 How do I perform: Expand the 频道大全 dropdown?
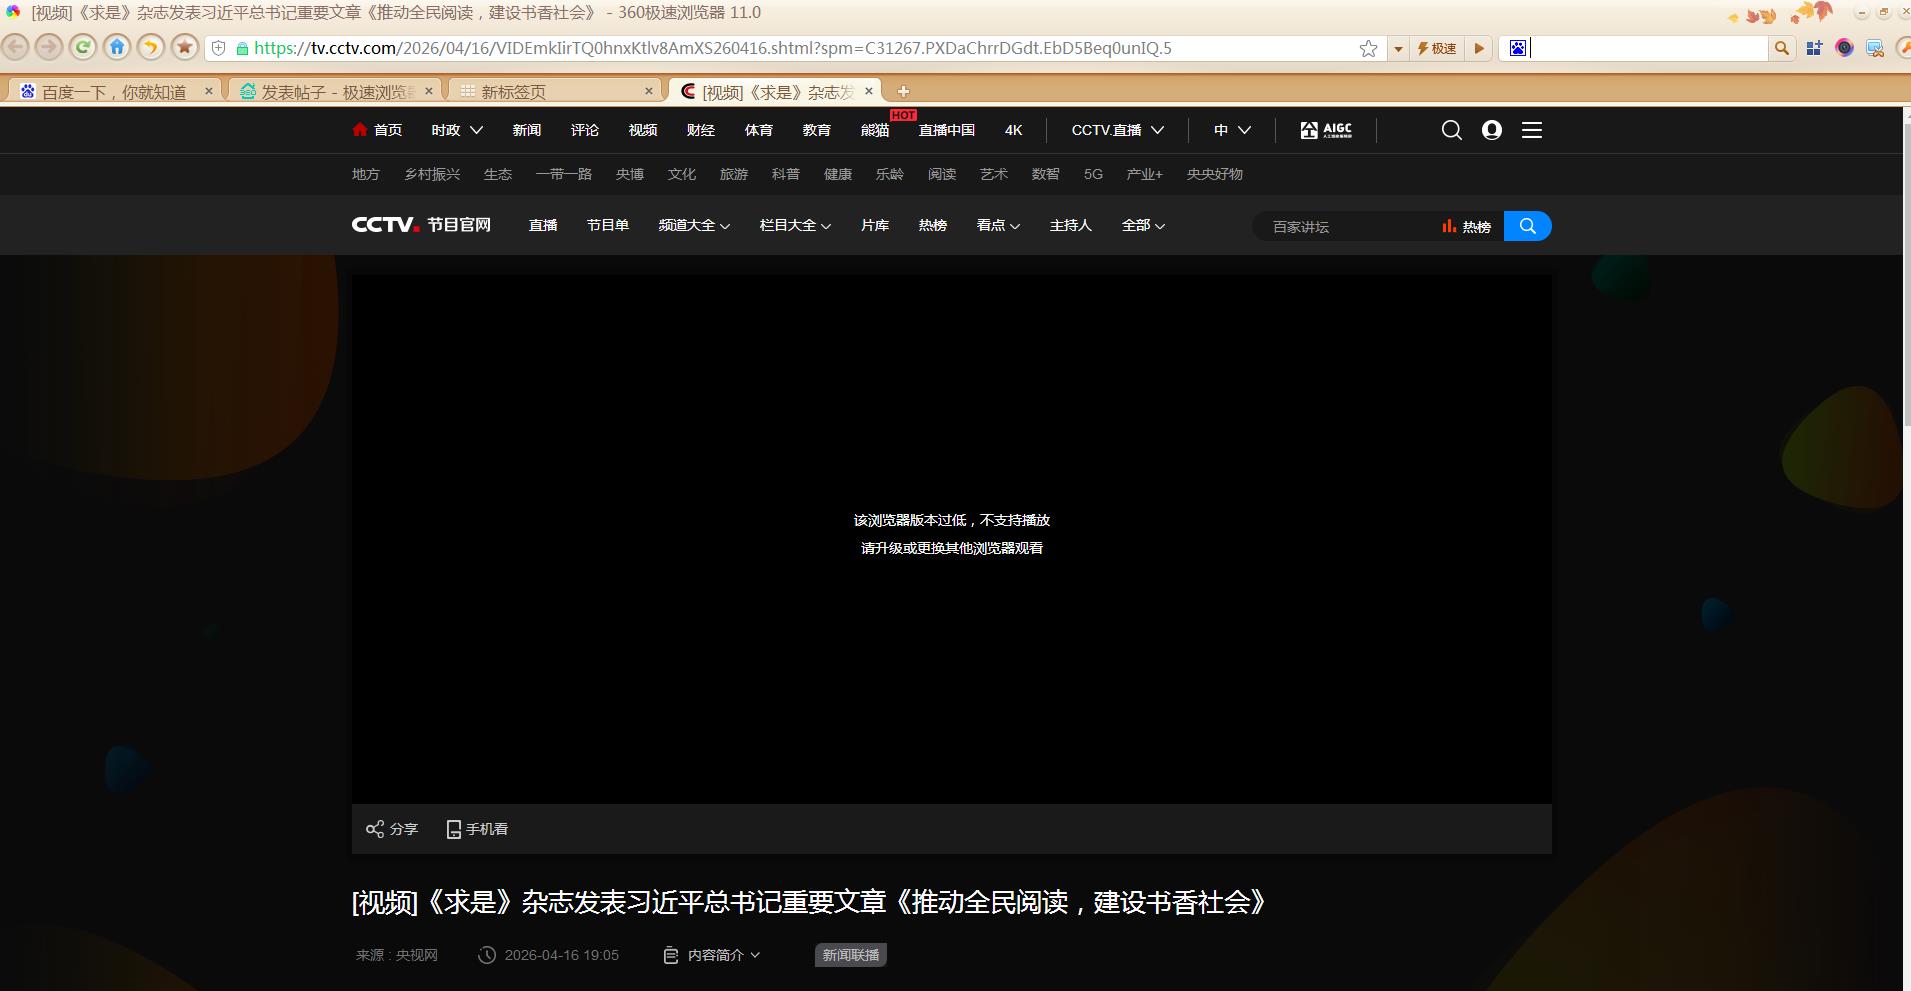point(694,225)
